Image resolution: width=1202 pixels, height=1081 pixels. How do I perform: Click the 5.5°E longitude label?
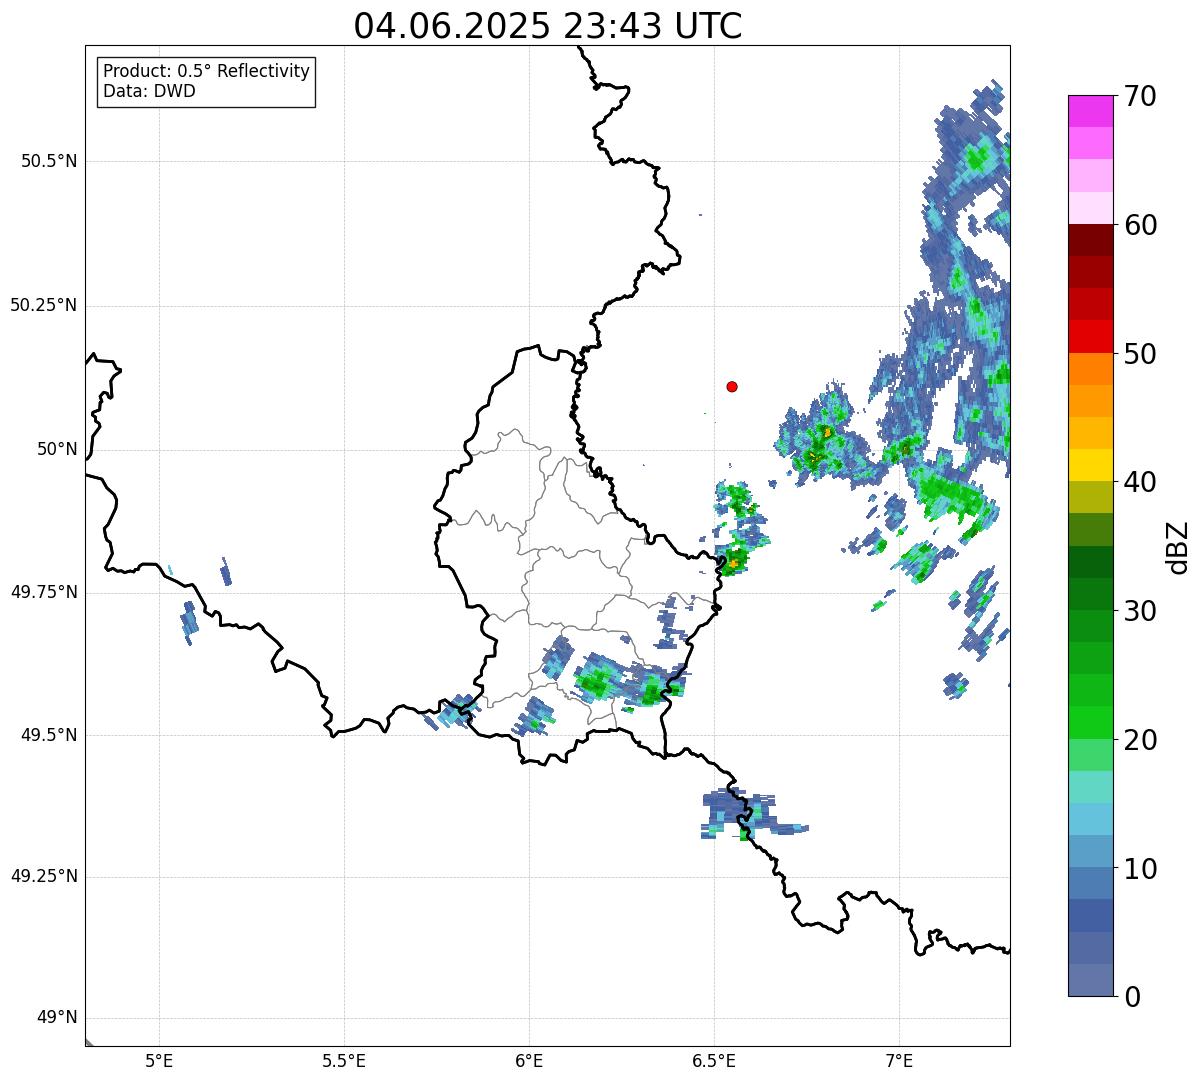[344, 1061]
